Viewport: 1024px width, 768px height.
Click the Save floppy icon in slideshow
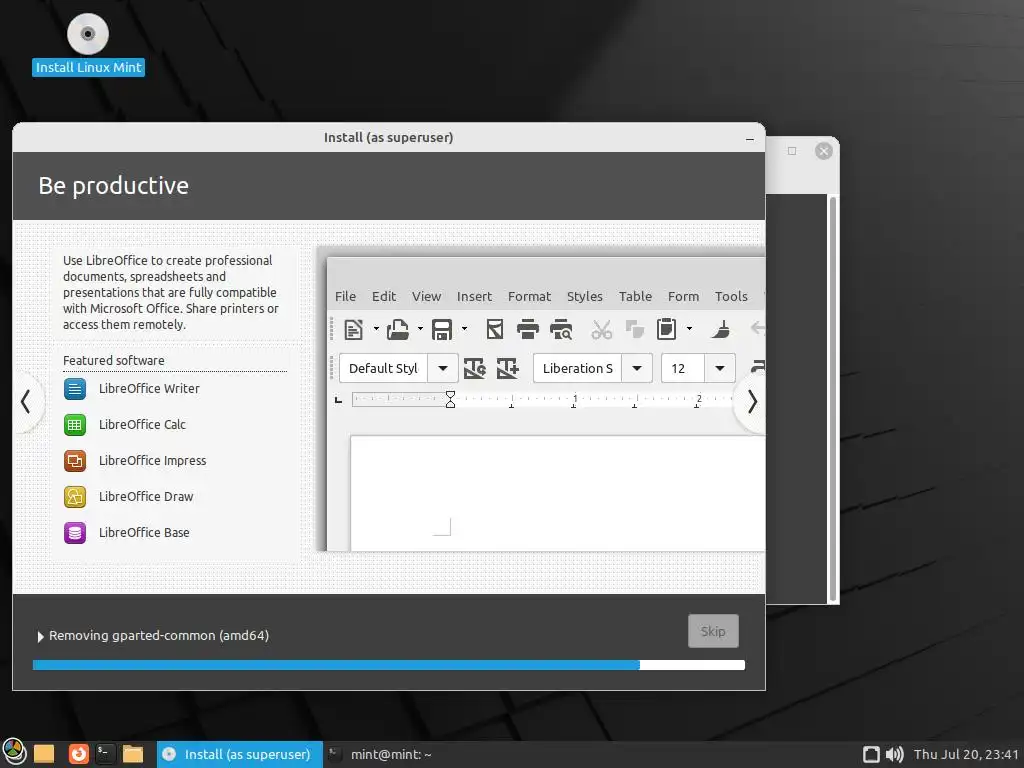coord(442,330)
